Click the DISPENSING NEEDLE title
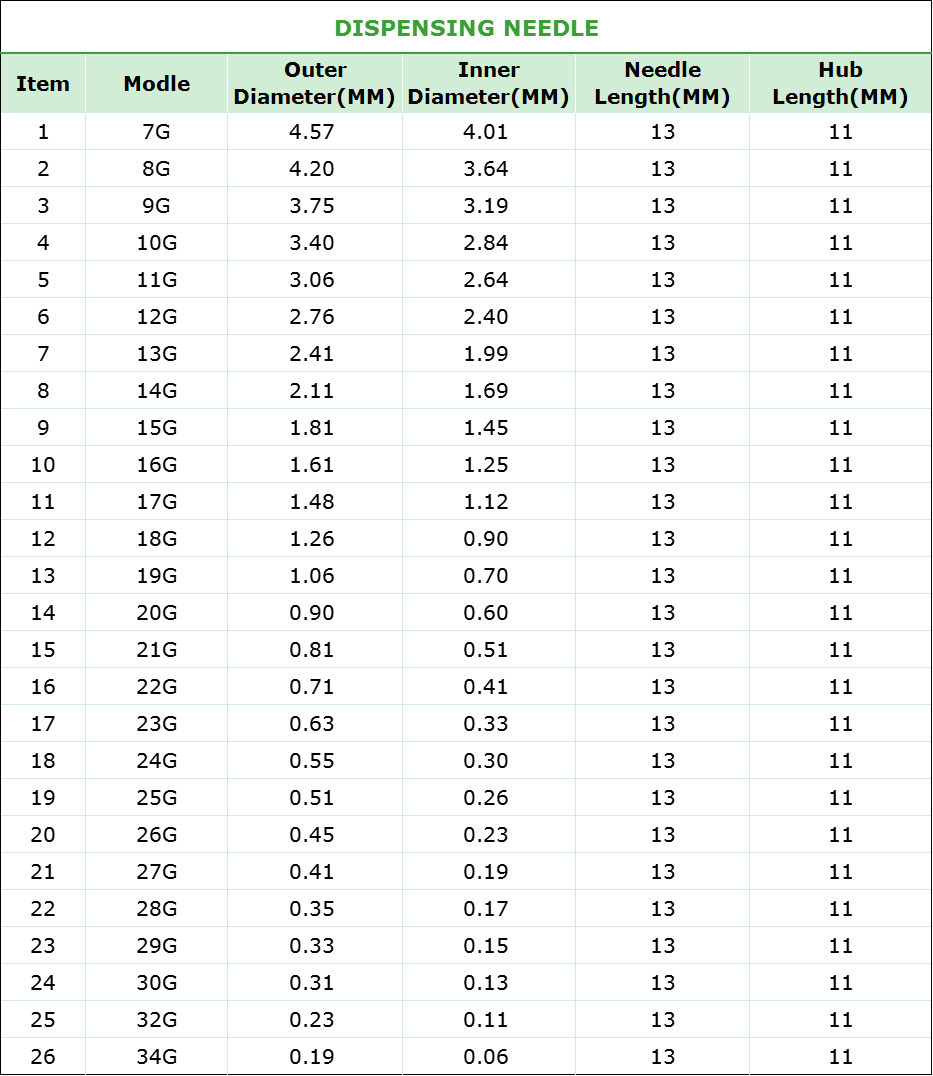The image size is (933, 1076). [466, 28]
